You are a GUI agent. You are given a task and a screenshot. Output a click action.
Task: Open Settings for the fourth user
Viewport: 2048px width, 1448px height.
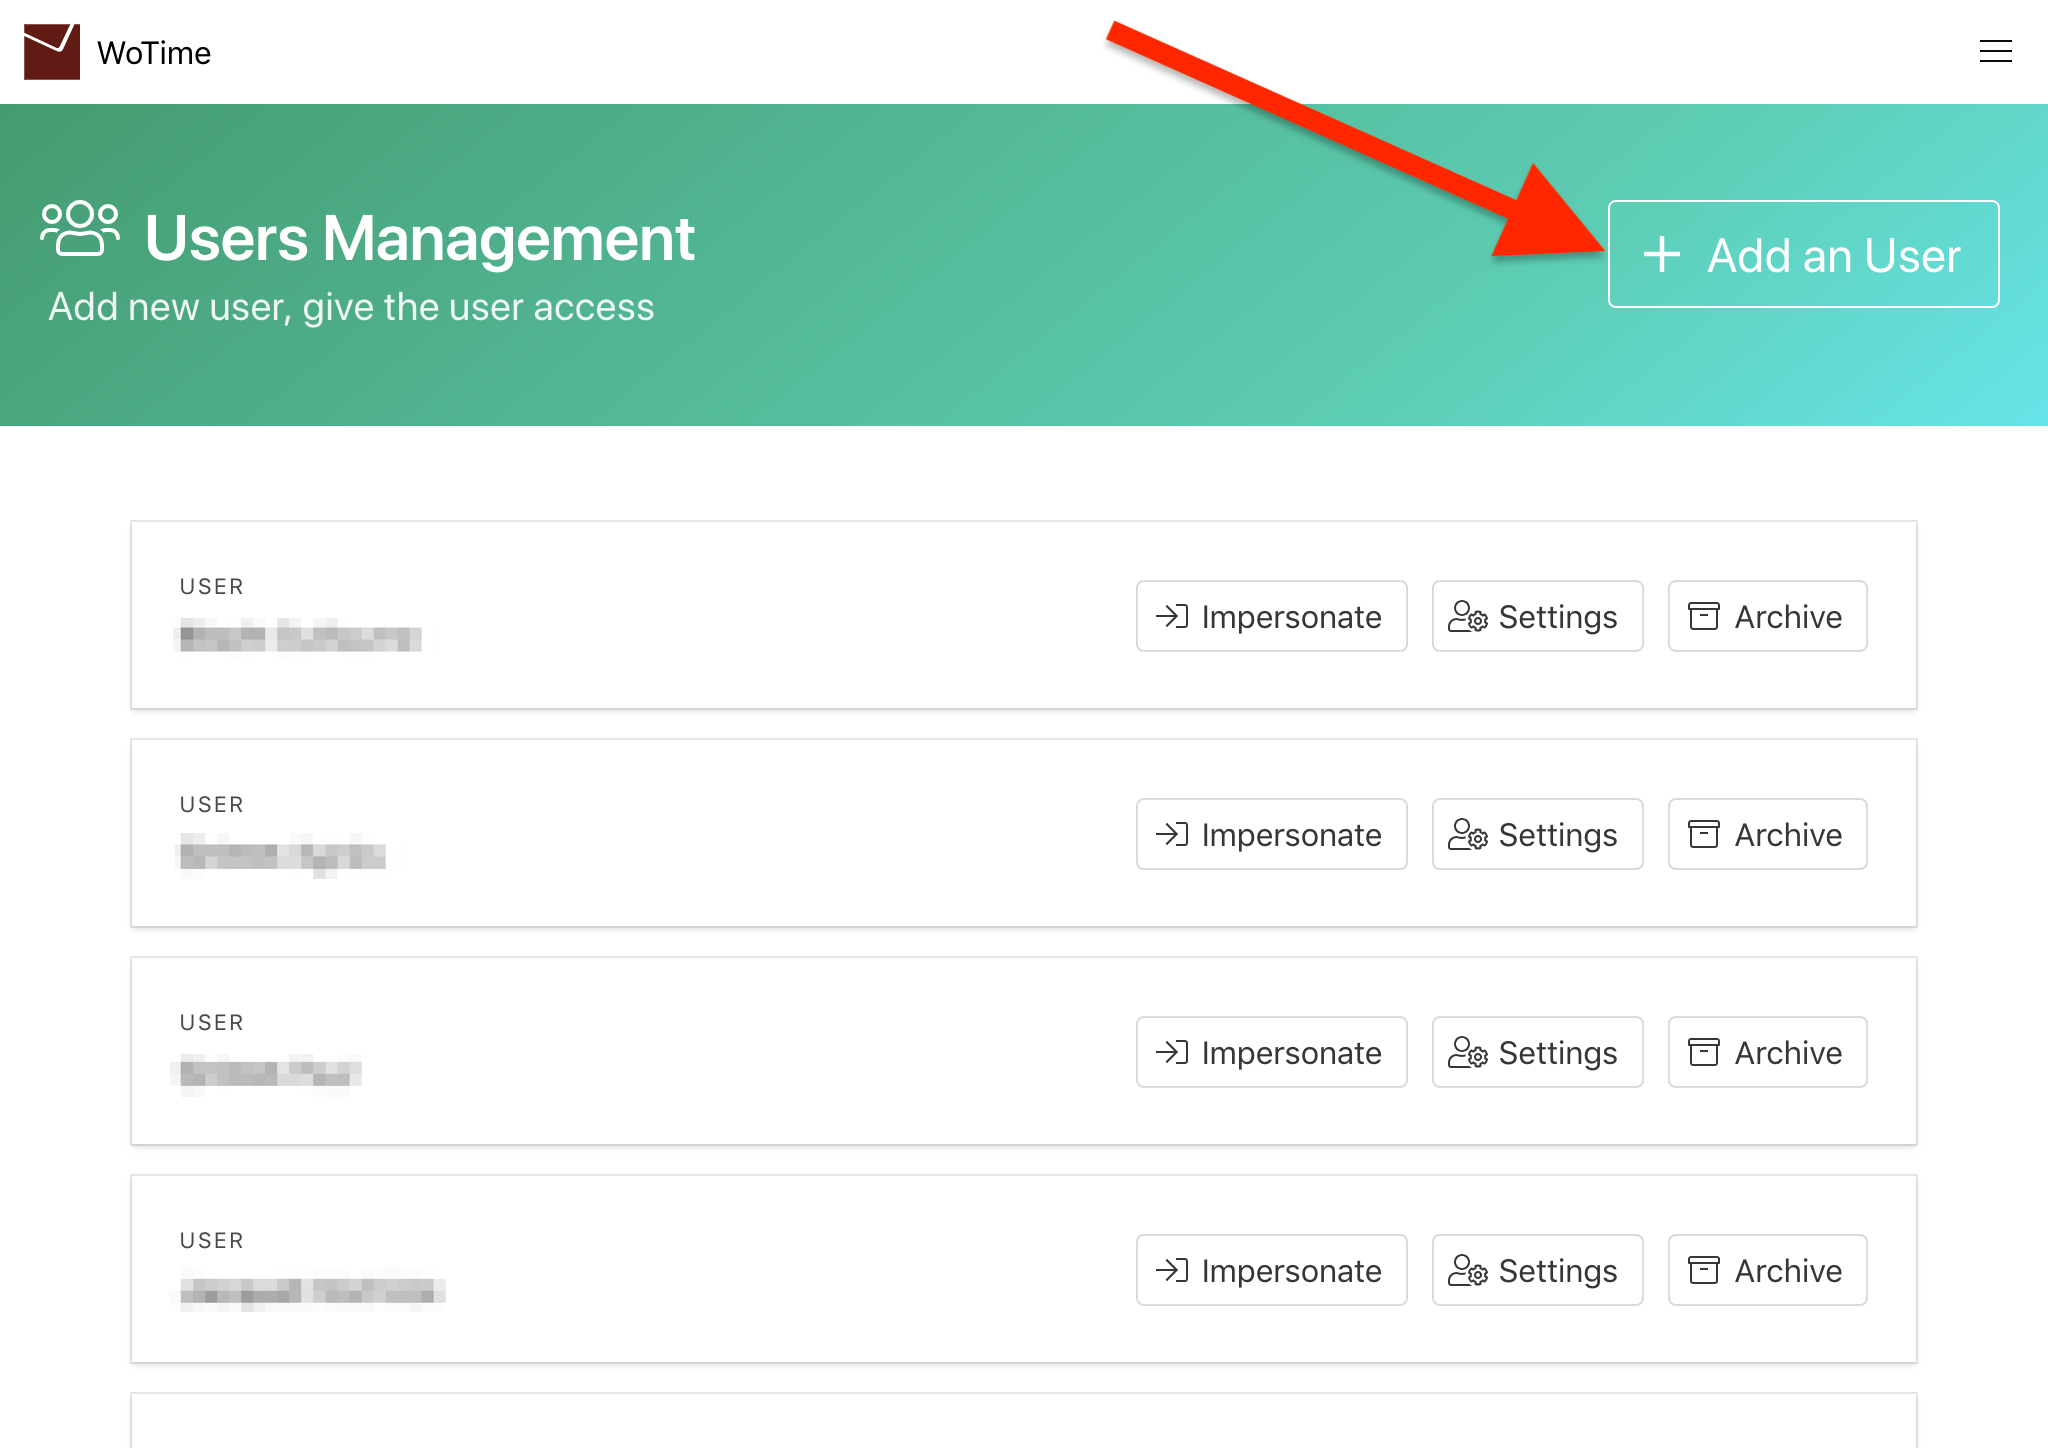(x=1537, y=1270)
